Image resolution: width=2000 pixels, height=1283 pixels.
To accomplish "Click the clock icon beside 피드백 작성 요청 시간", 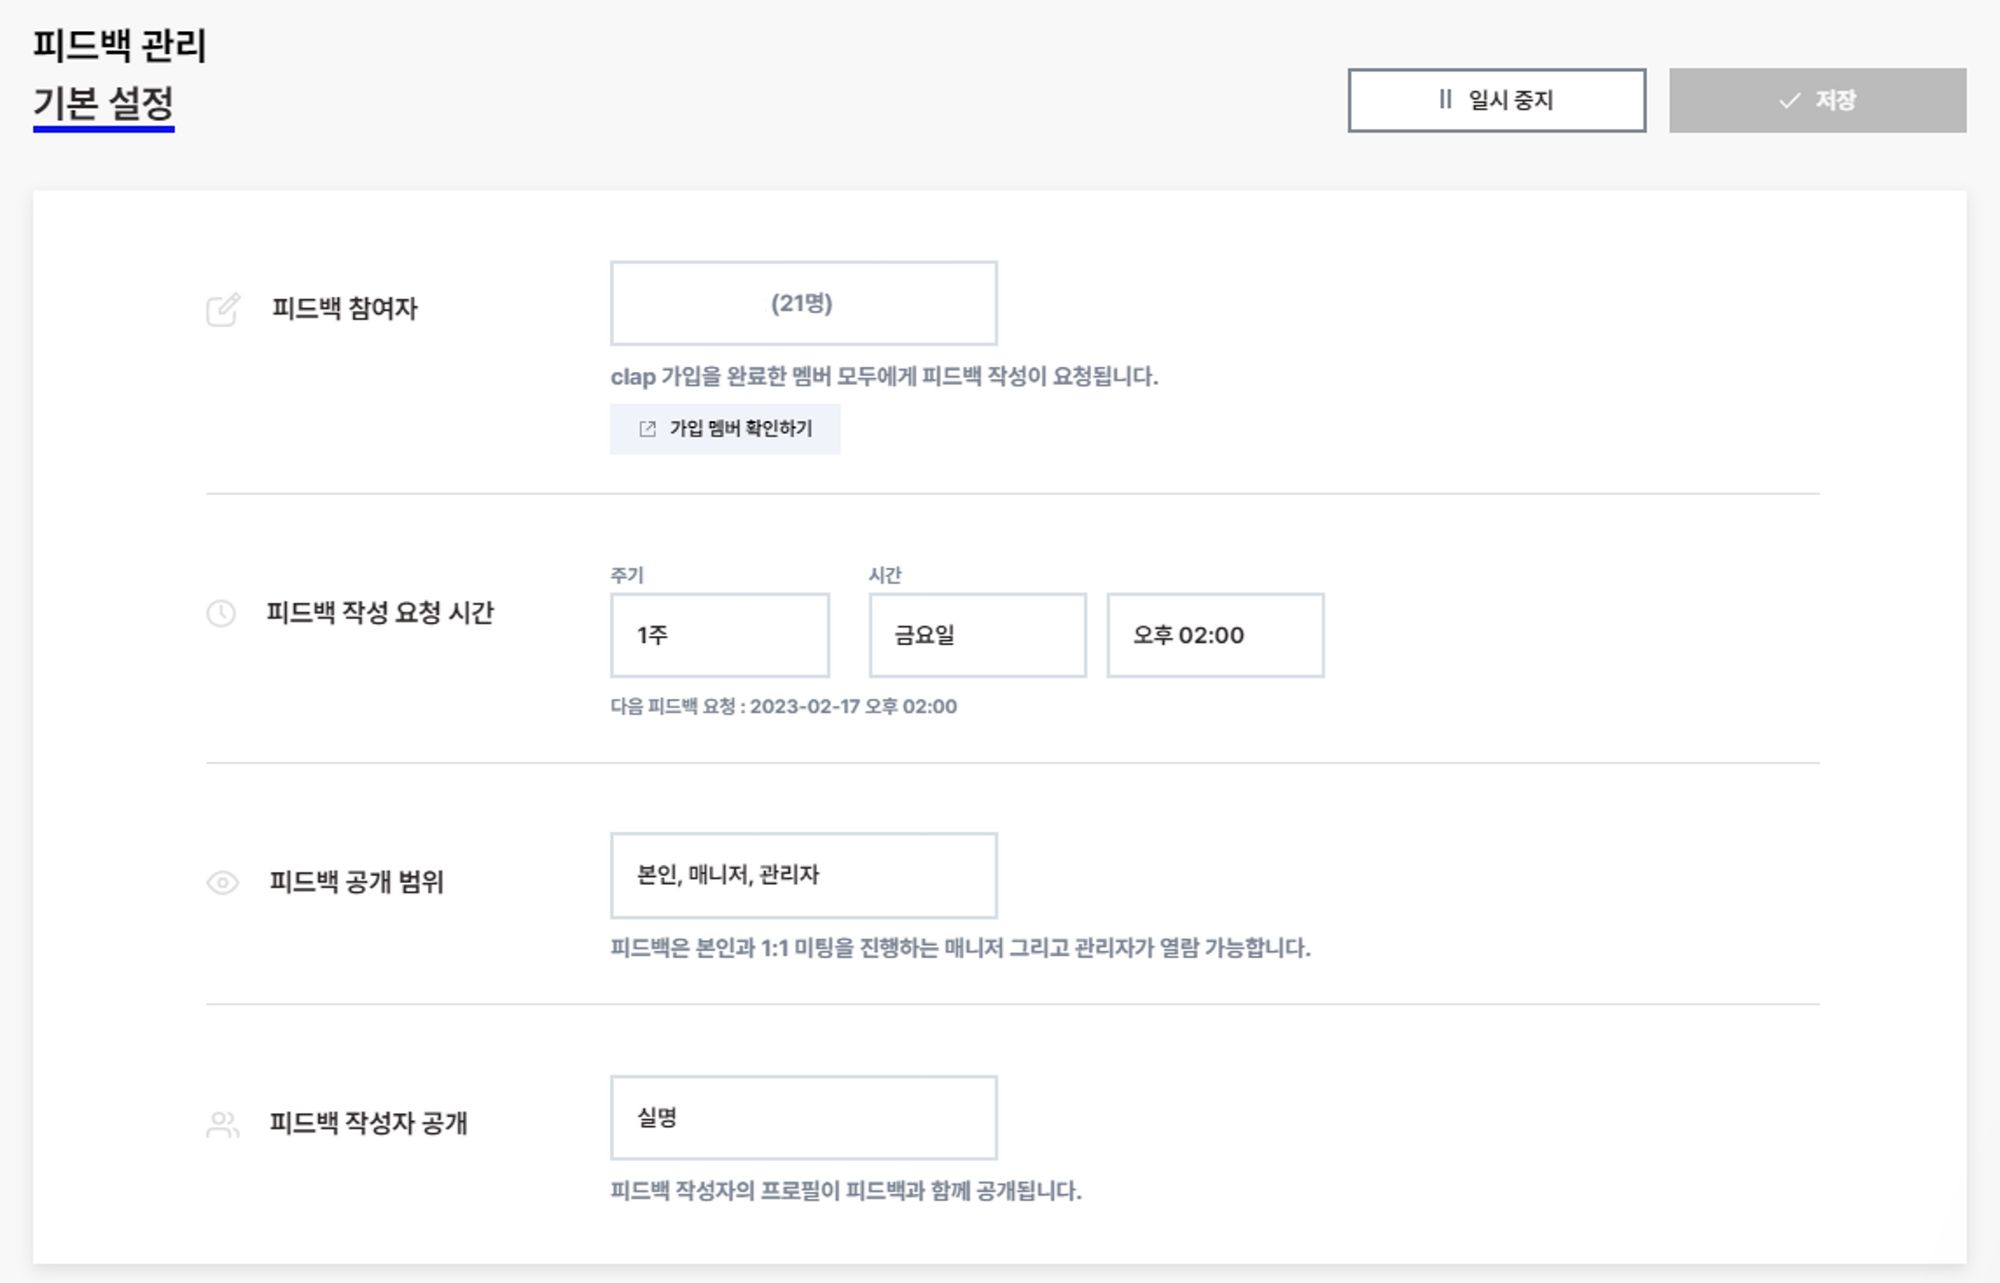I will (x=221, y=613).
